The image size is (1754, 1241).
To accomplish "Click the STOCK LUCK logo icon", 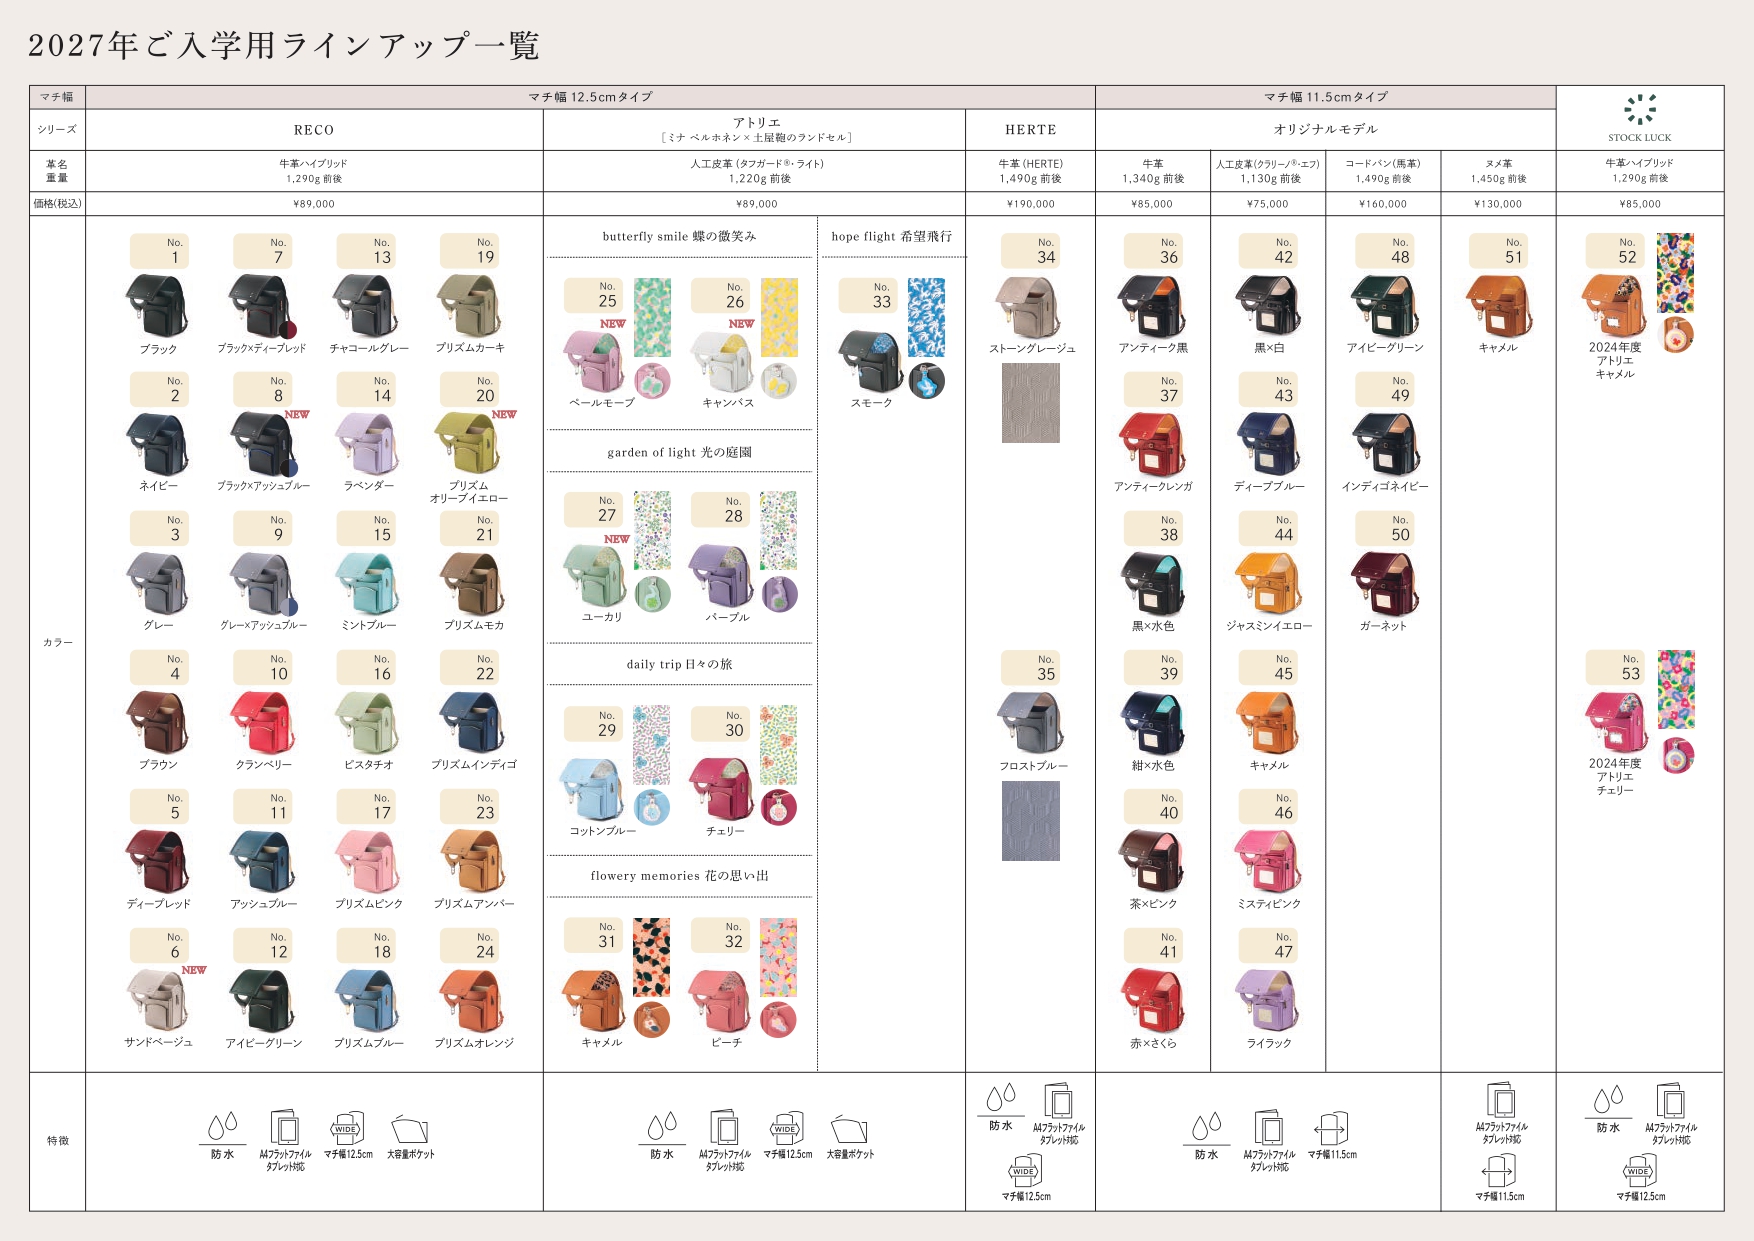I will pyautogui.click(x=1639, y=110).
